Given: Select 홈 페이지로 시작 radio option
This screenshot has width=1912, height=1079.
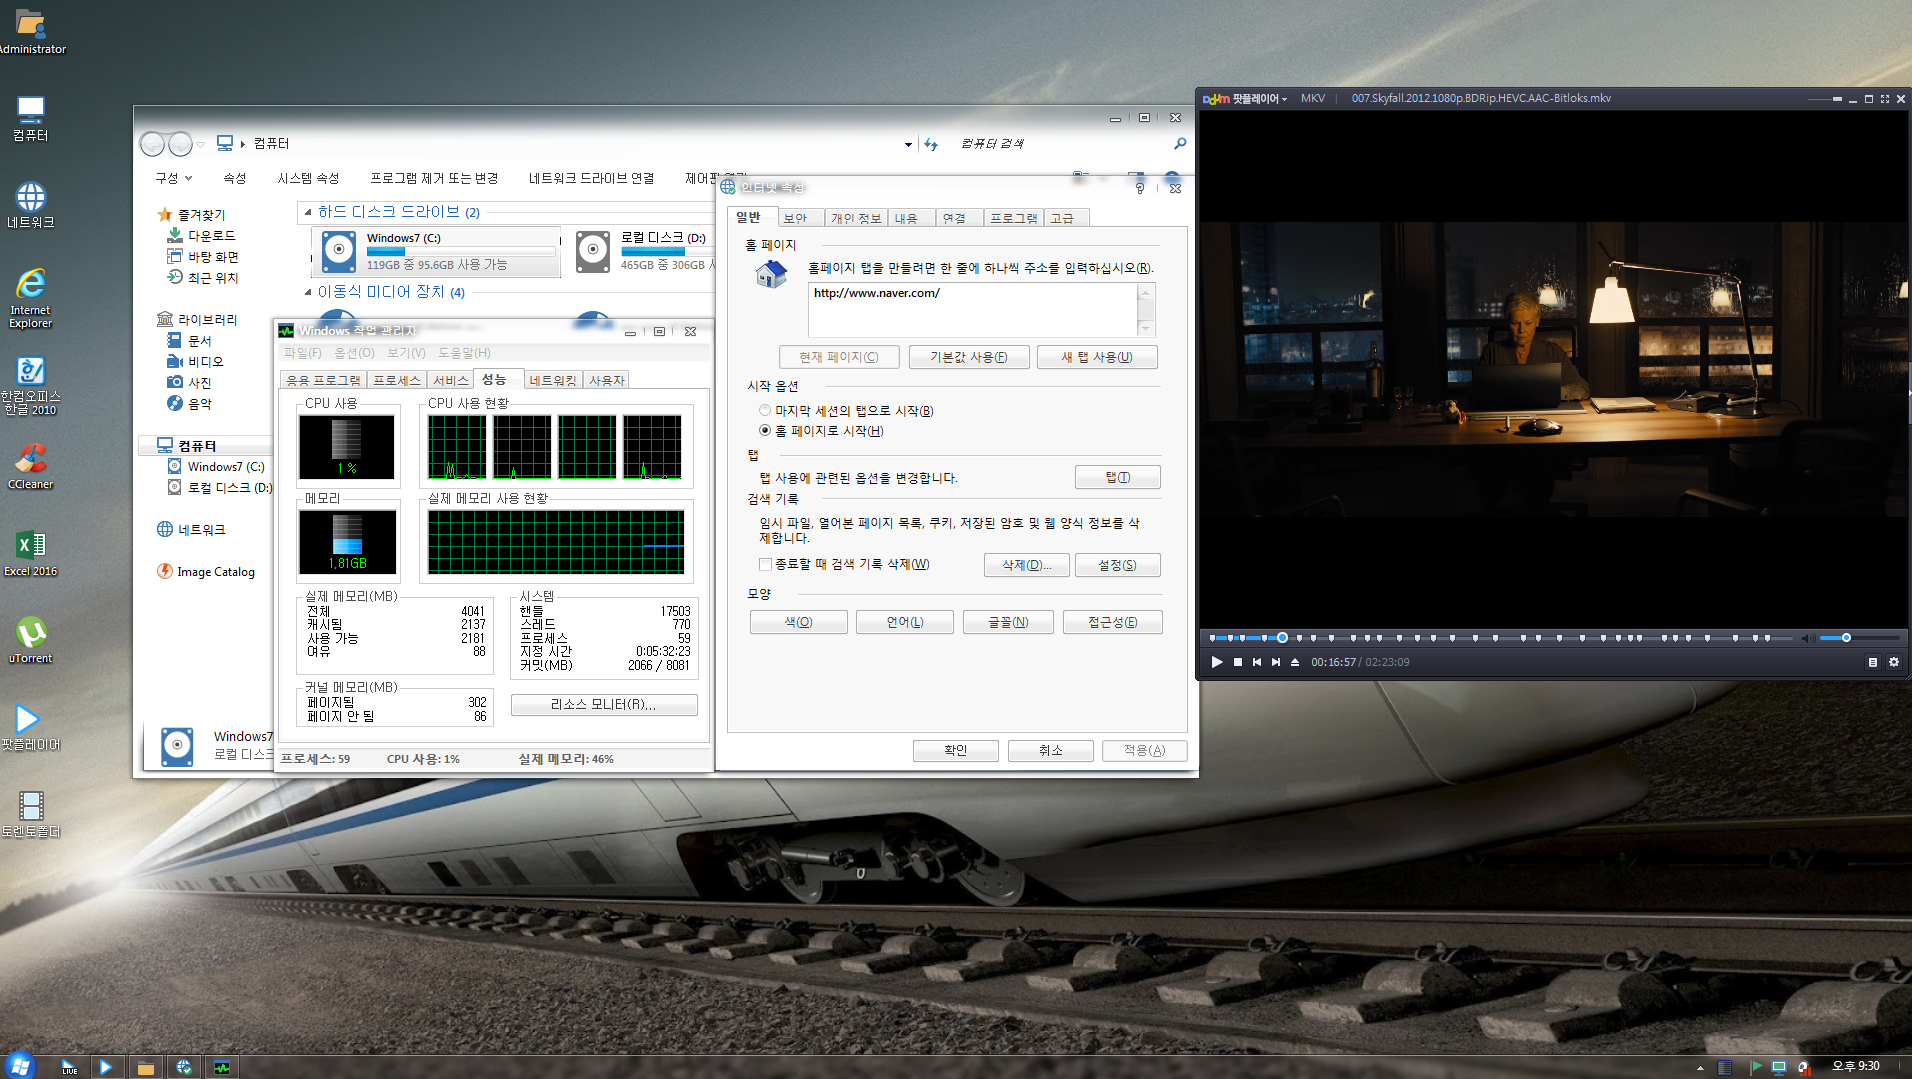Looking at the screenshot, I should (x=765, y=431).
